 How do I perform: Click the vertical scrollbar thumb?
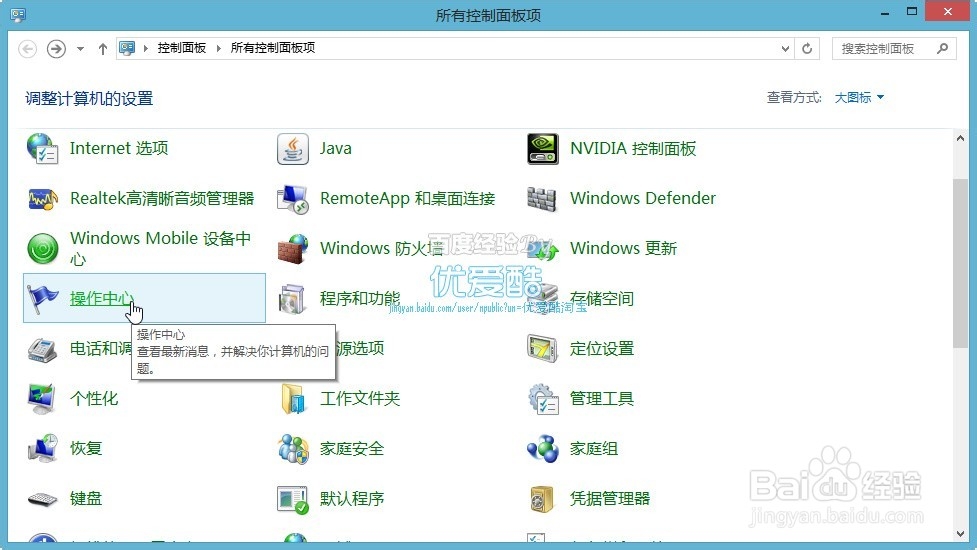[x=960, y=263]
